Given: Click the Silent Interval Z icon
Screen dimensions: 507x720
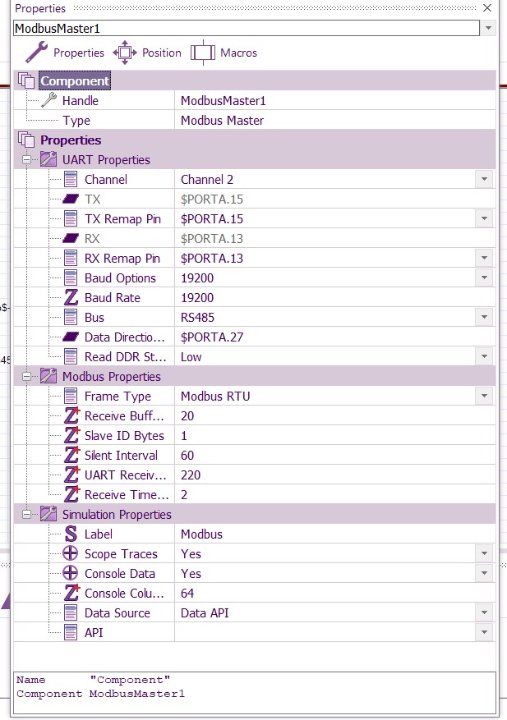Looking at the screenshot, I should click(x=71, y=455).
